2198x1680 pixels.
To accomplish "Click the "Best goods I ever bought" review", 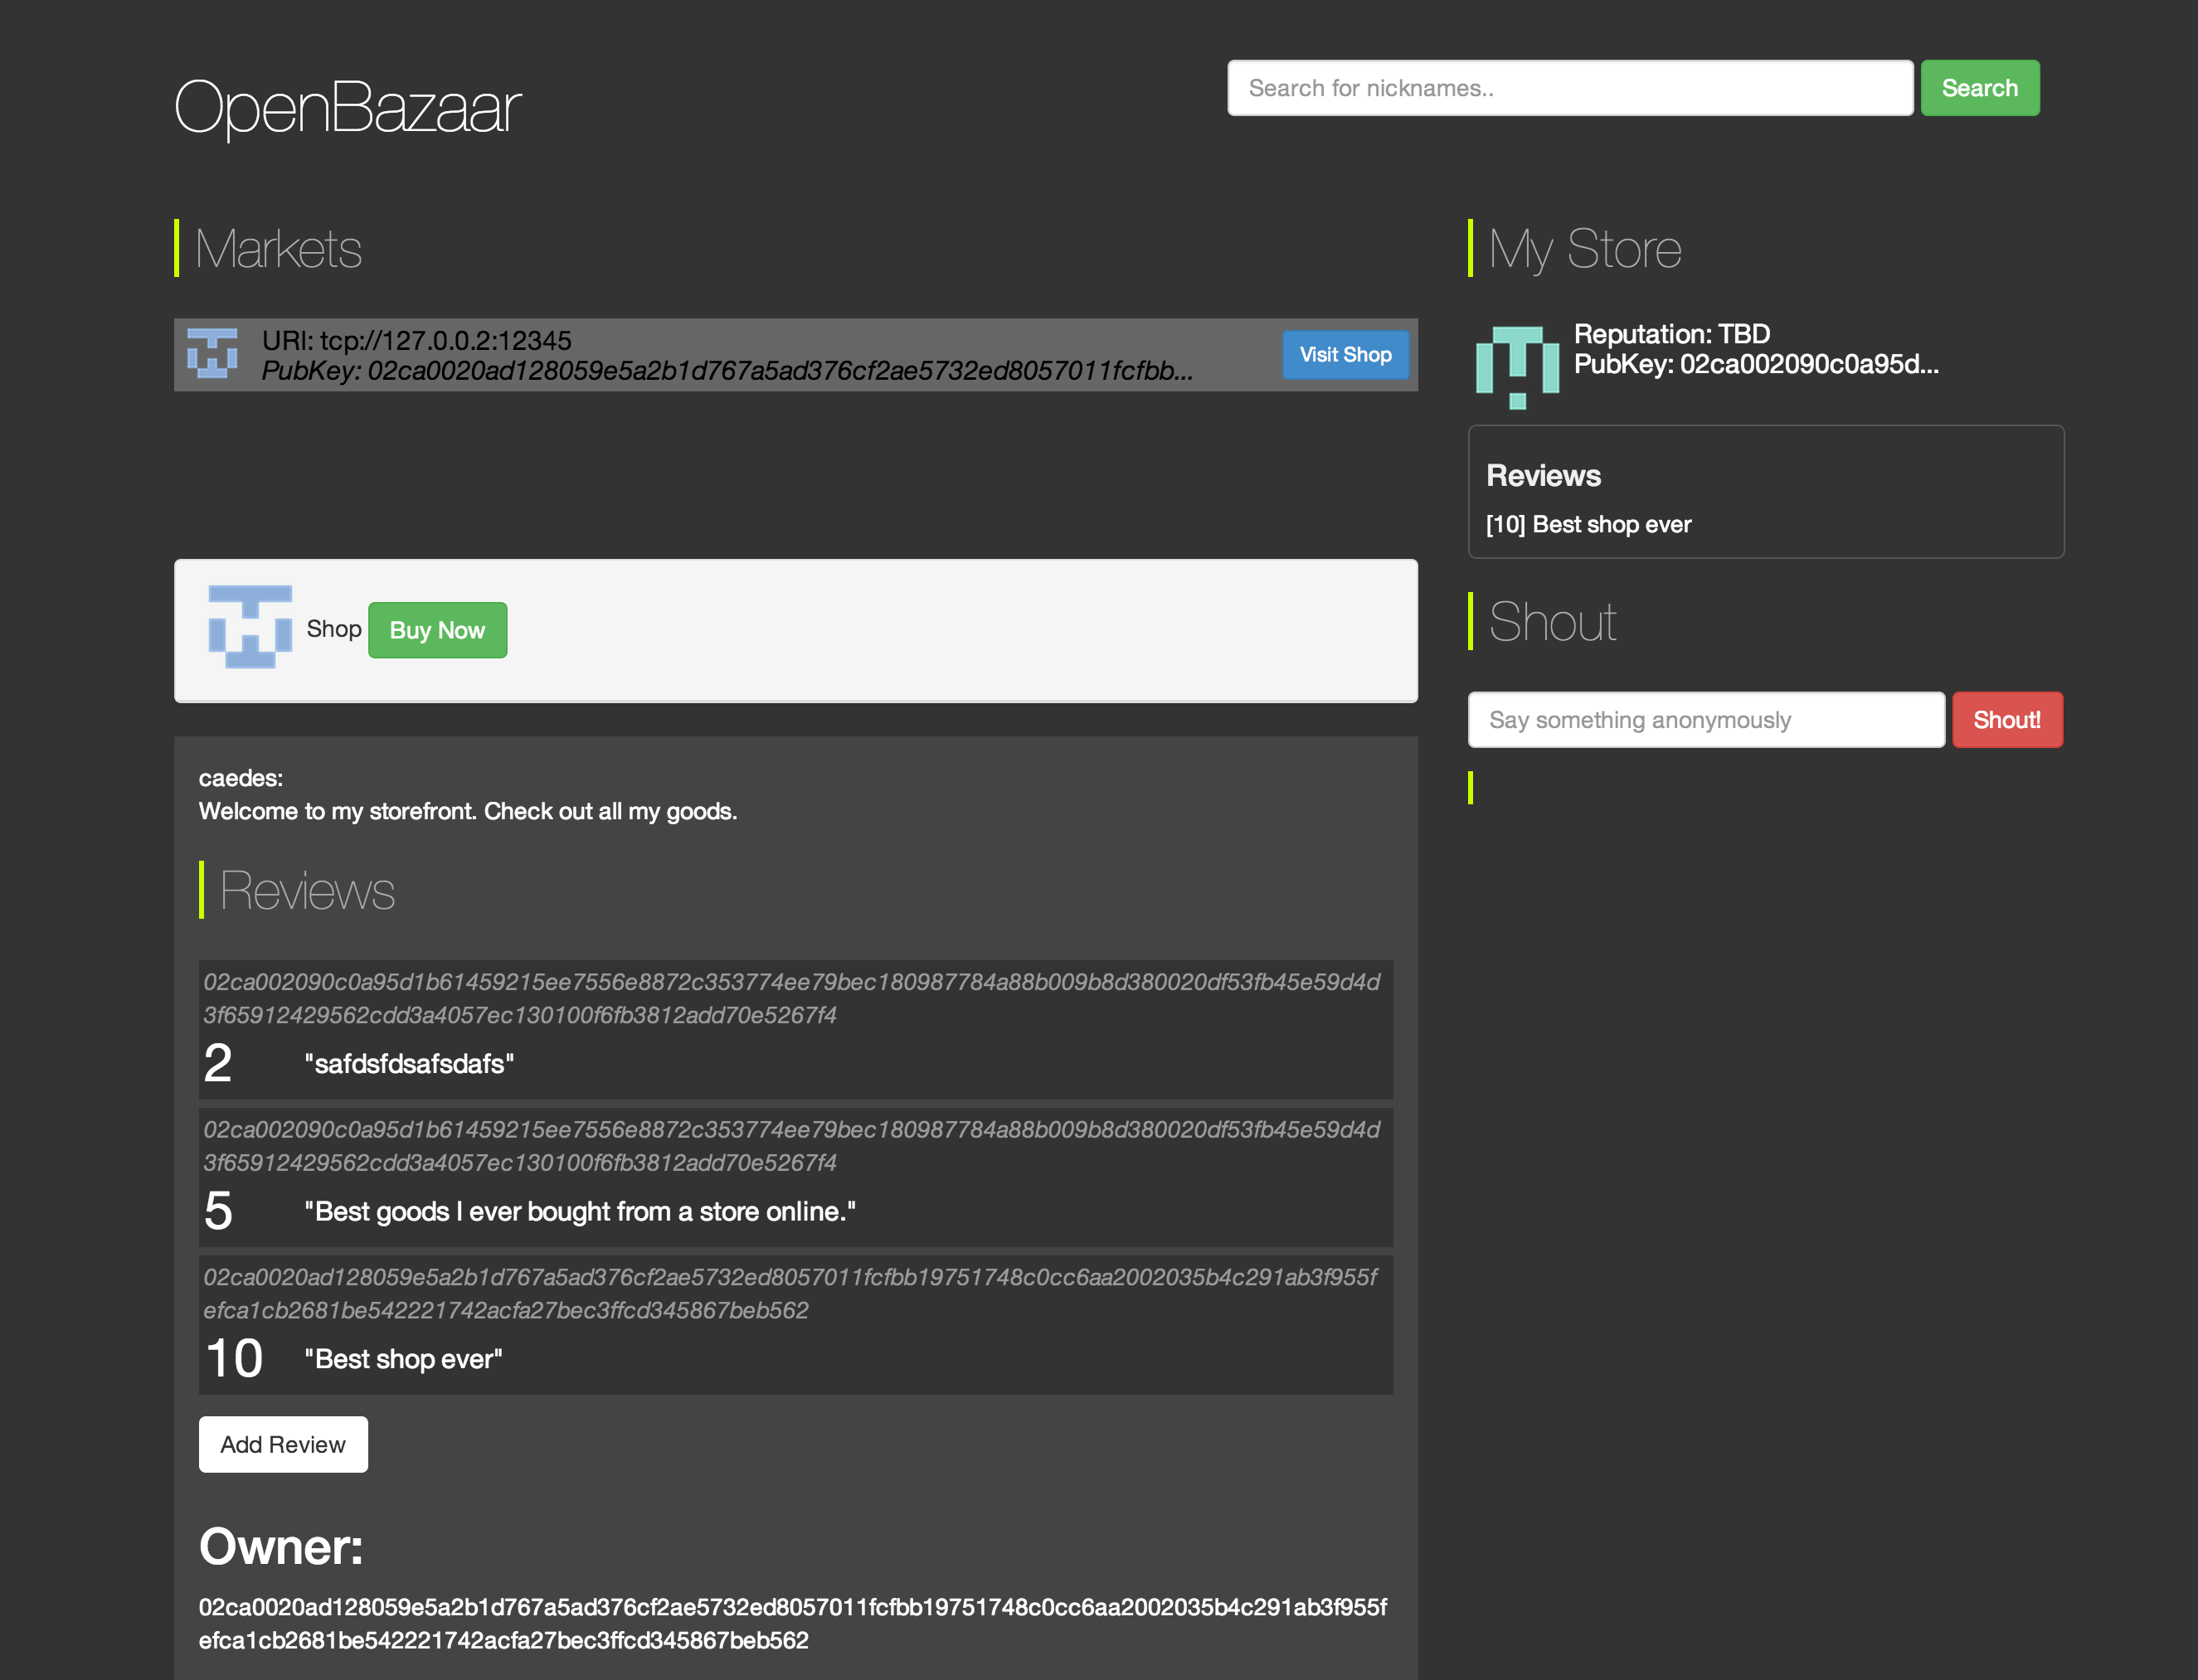I will tap(580, 1211).
